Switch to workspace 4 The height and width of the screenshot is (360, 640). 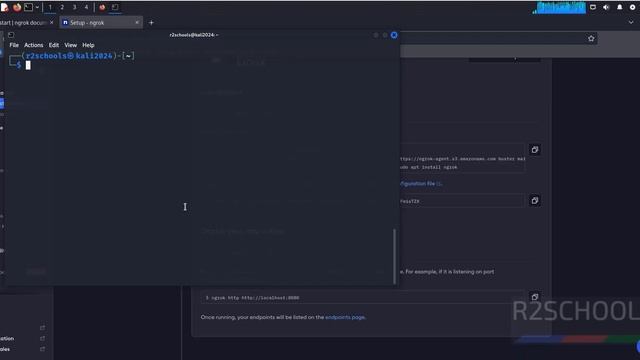86,7
